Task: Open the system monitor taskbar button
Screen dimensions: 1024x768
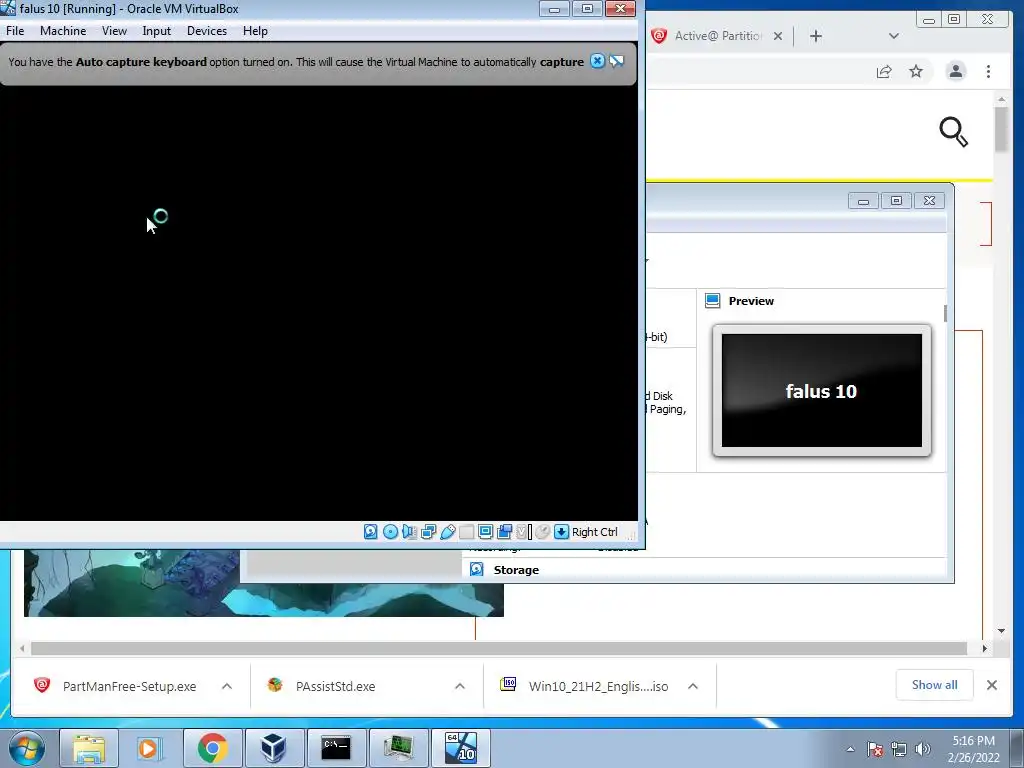Action: [398, 748]
